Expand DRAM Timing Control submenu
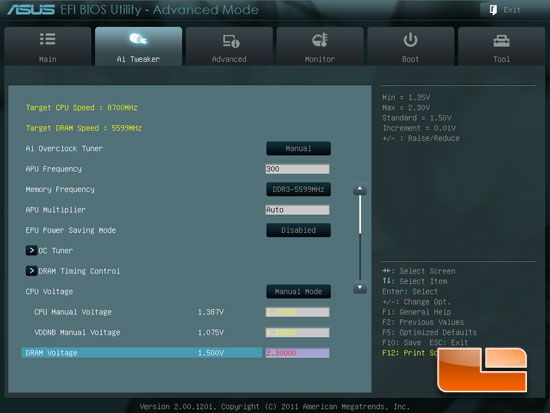 [73, 271]
